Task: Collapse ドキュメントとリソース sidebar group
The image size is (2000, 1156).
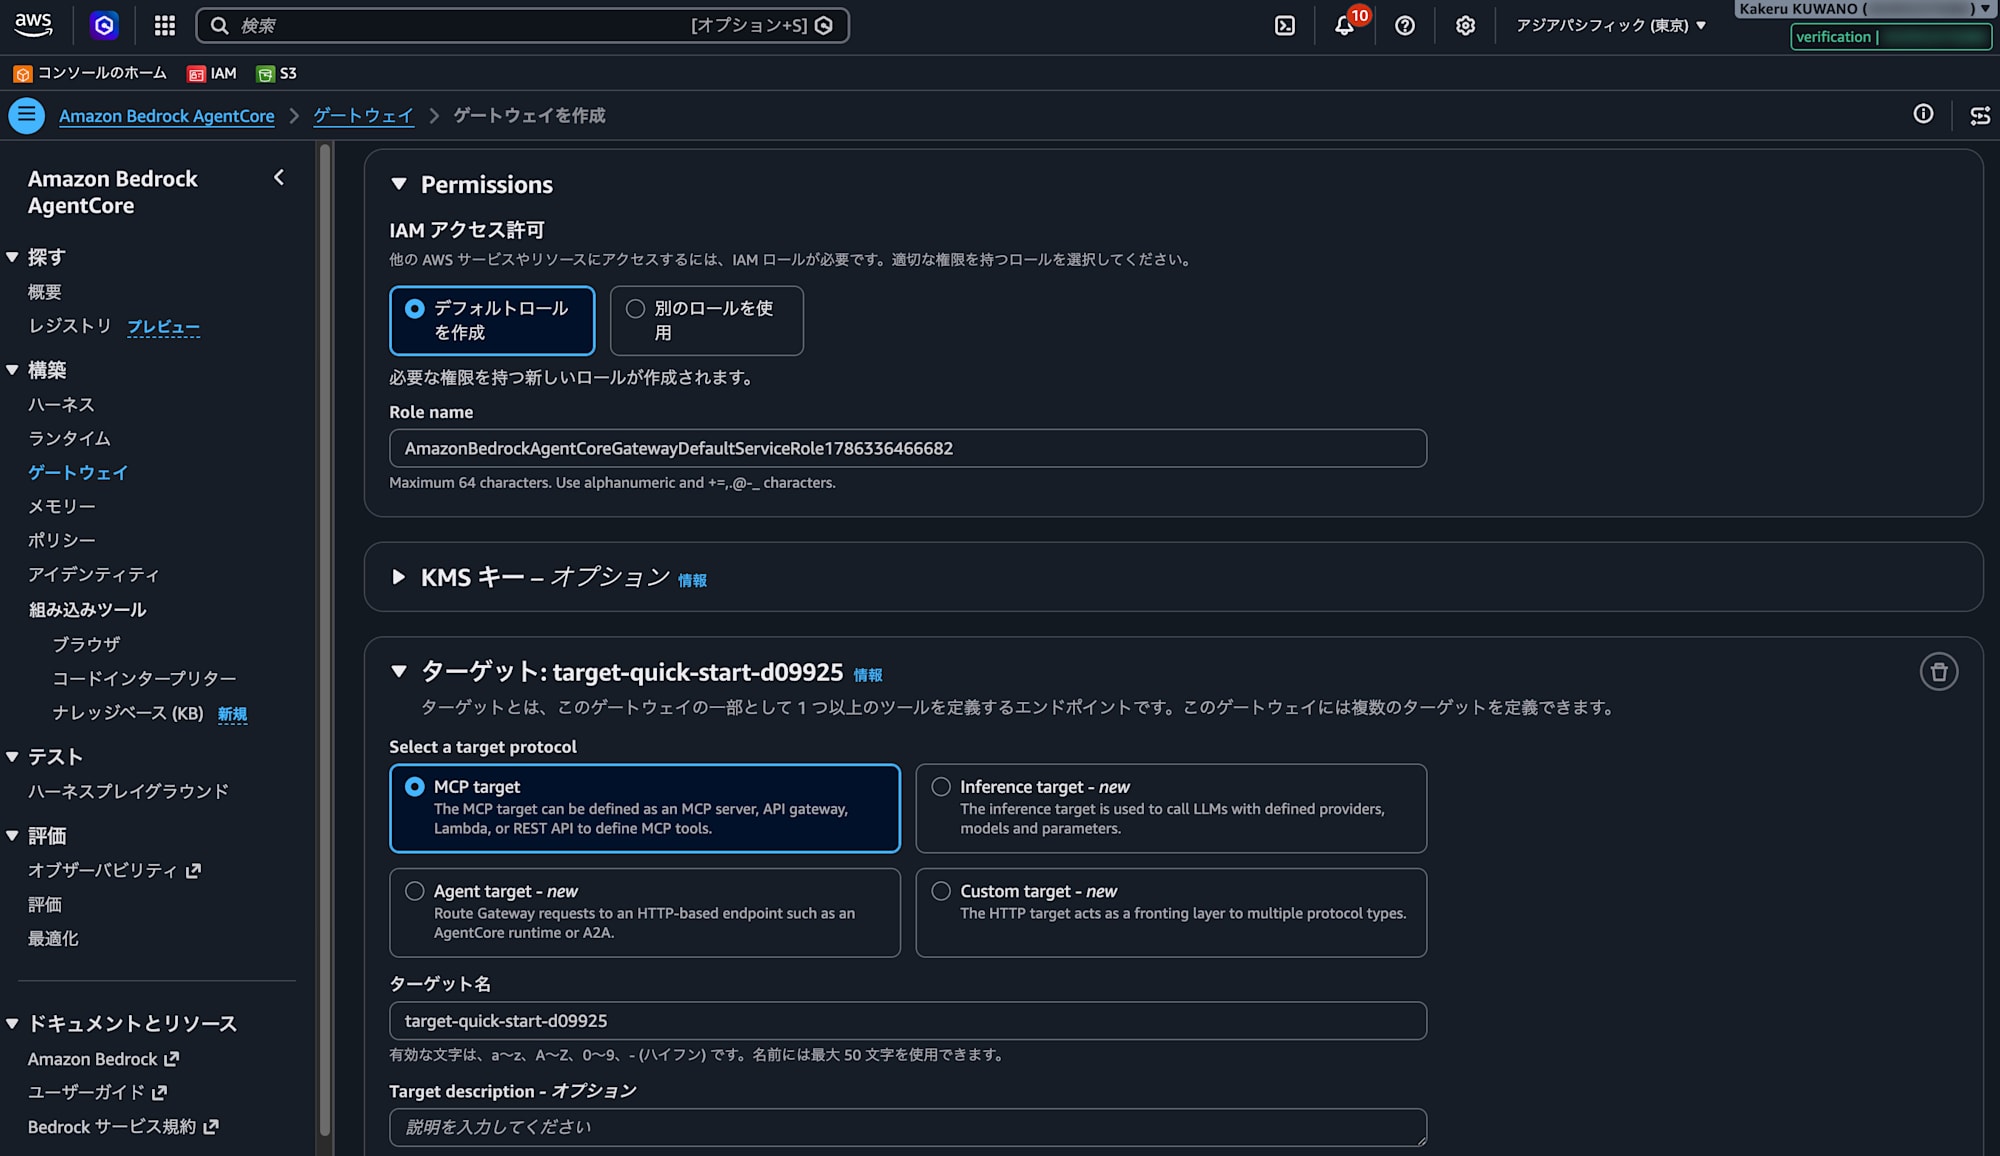Action: 13,1023
